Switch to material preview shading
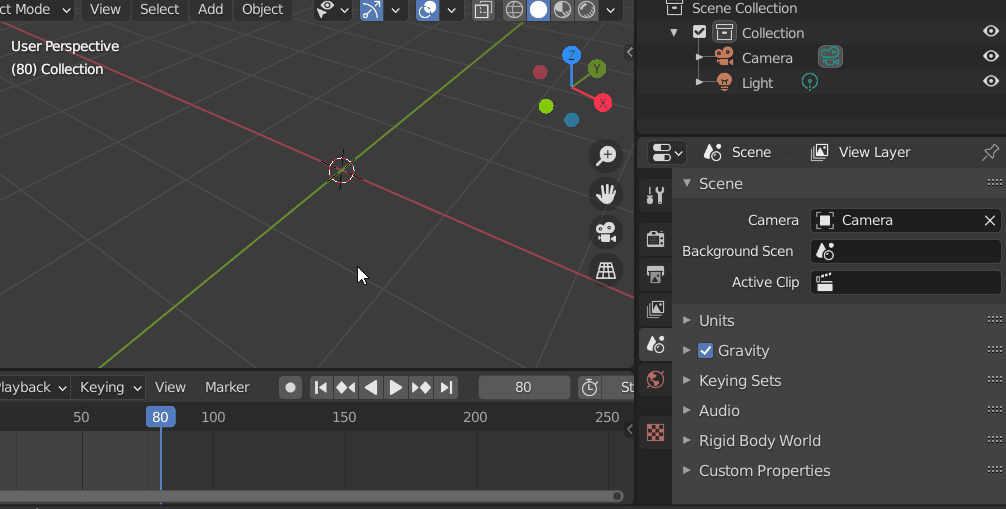The height and width of the screenshot is (509, 1006). click(x=563, y=10)
